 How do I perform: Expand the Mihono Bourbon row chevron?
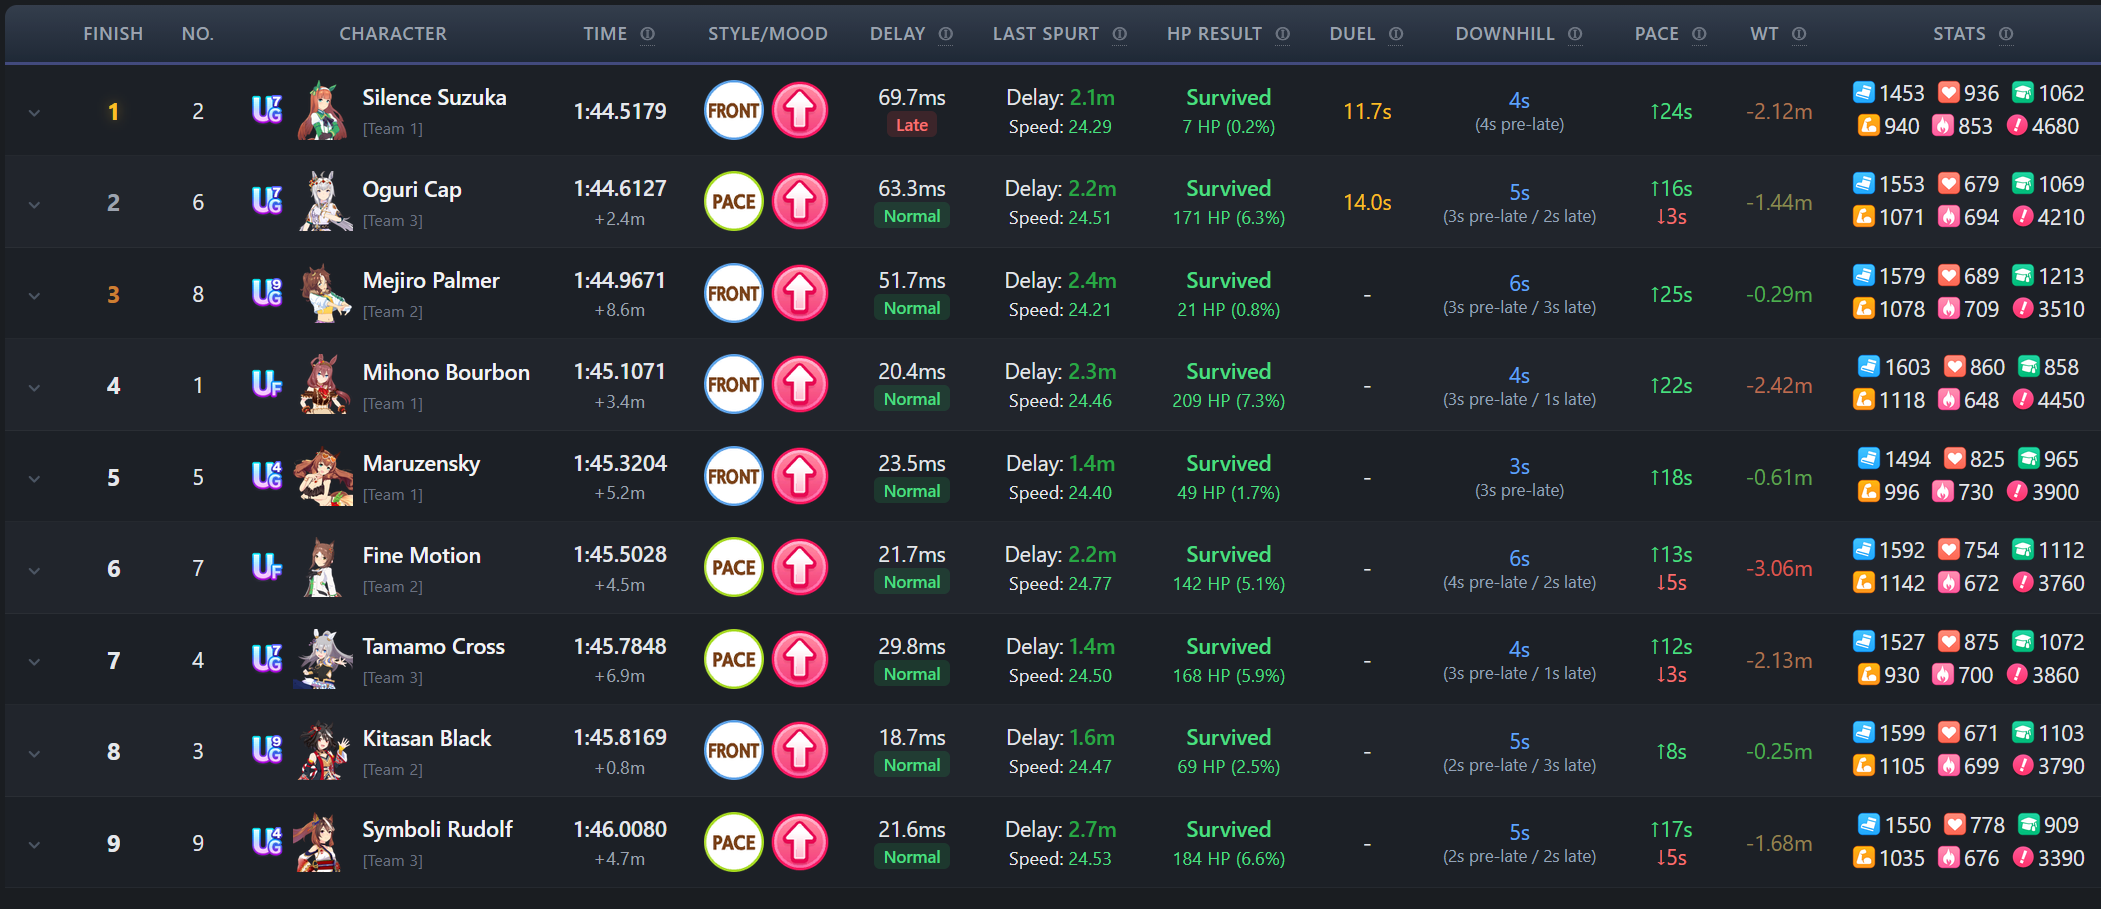click(x=34, y=387)
